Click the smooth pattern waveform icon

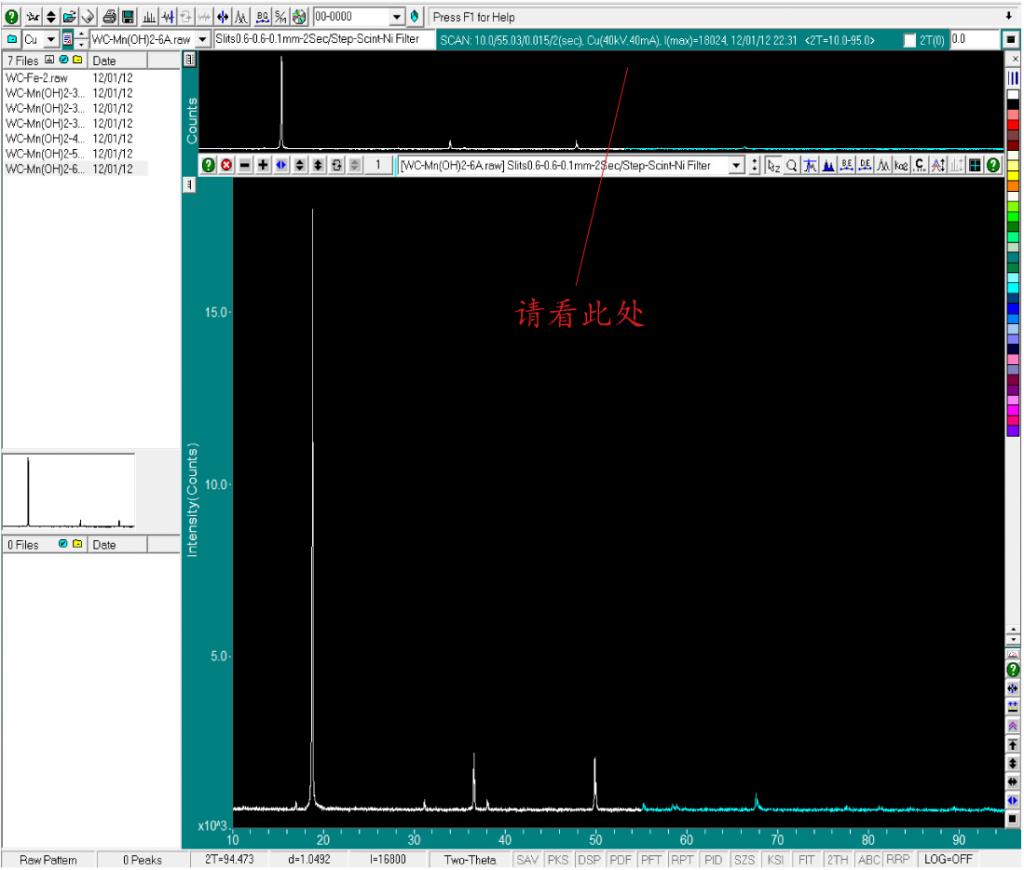[168, 16]
